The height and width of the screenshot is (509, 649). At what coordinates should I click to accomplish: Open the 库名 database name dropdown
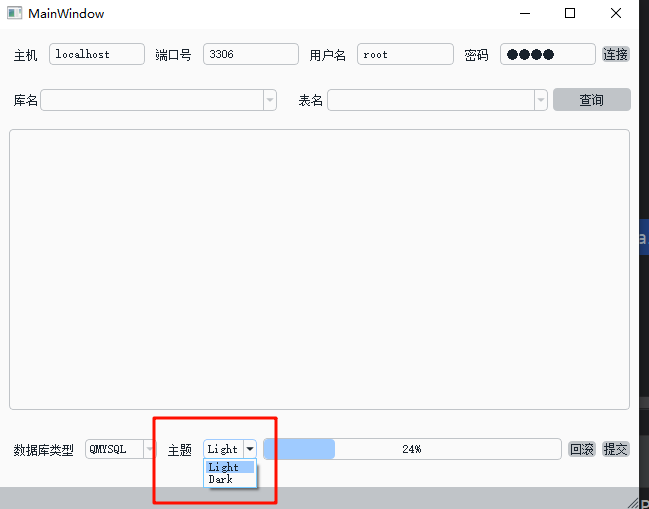[159, 100]
